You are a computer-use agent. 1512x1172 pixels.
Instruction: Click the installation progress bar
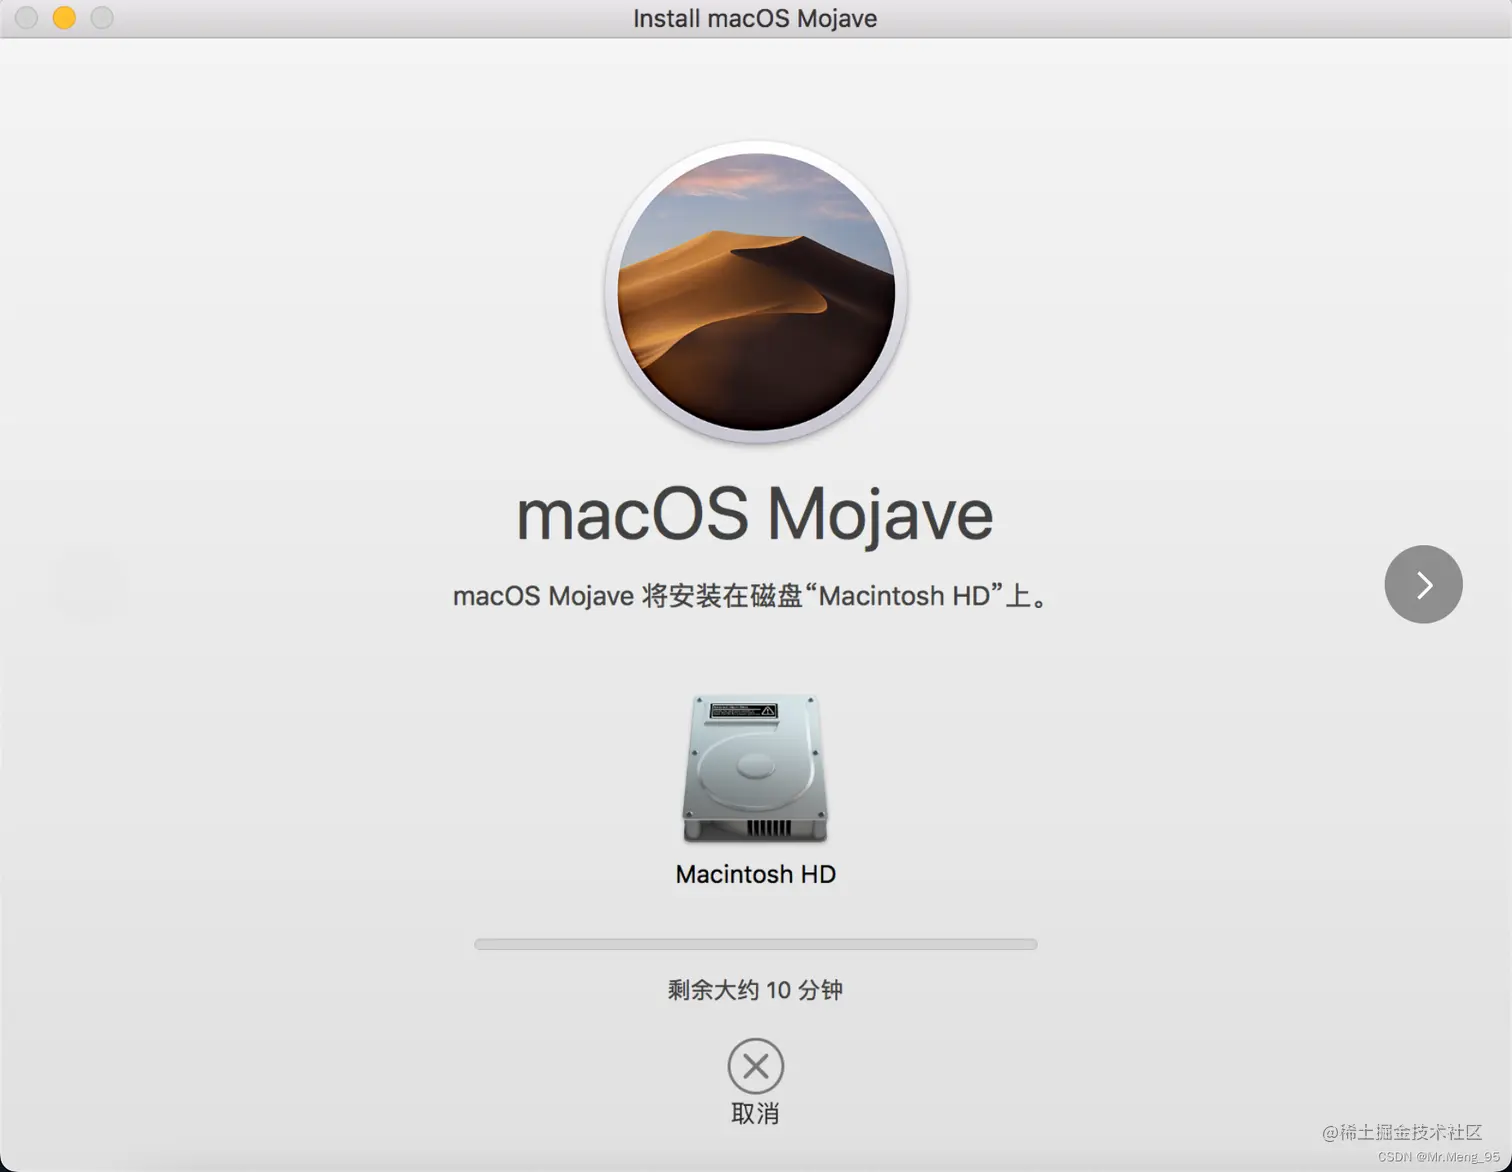[755, 944]
